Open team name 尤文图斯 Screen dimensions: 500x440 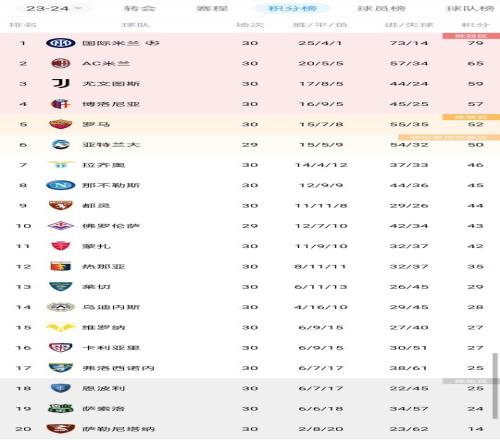coord(111,84)
